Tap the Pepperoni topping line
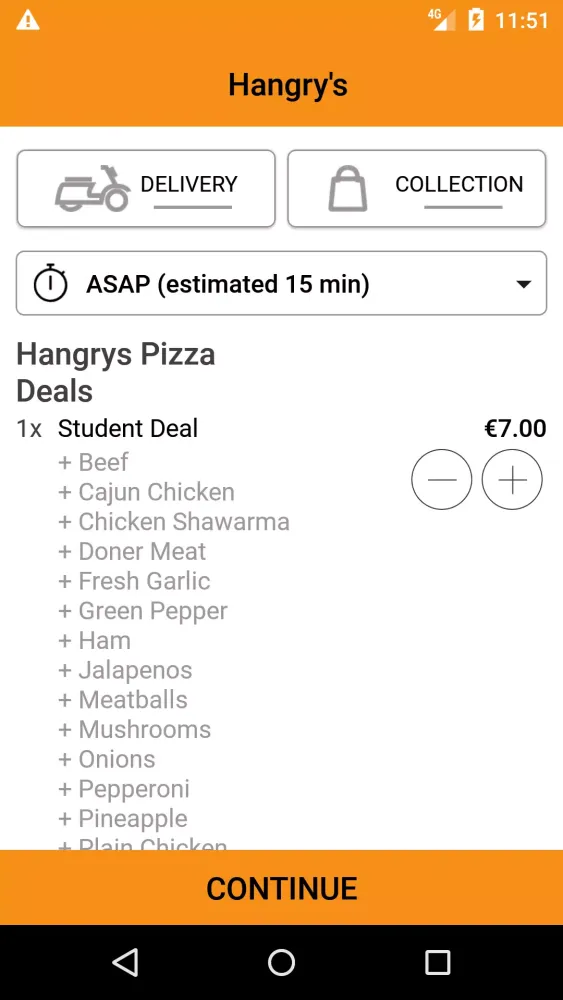The width and height of the screenshot is (563, 1000). click(x=124, y=789)
